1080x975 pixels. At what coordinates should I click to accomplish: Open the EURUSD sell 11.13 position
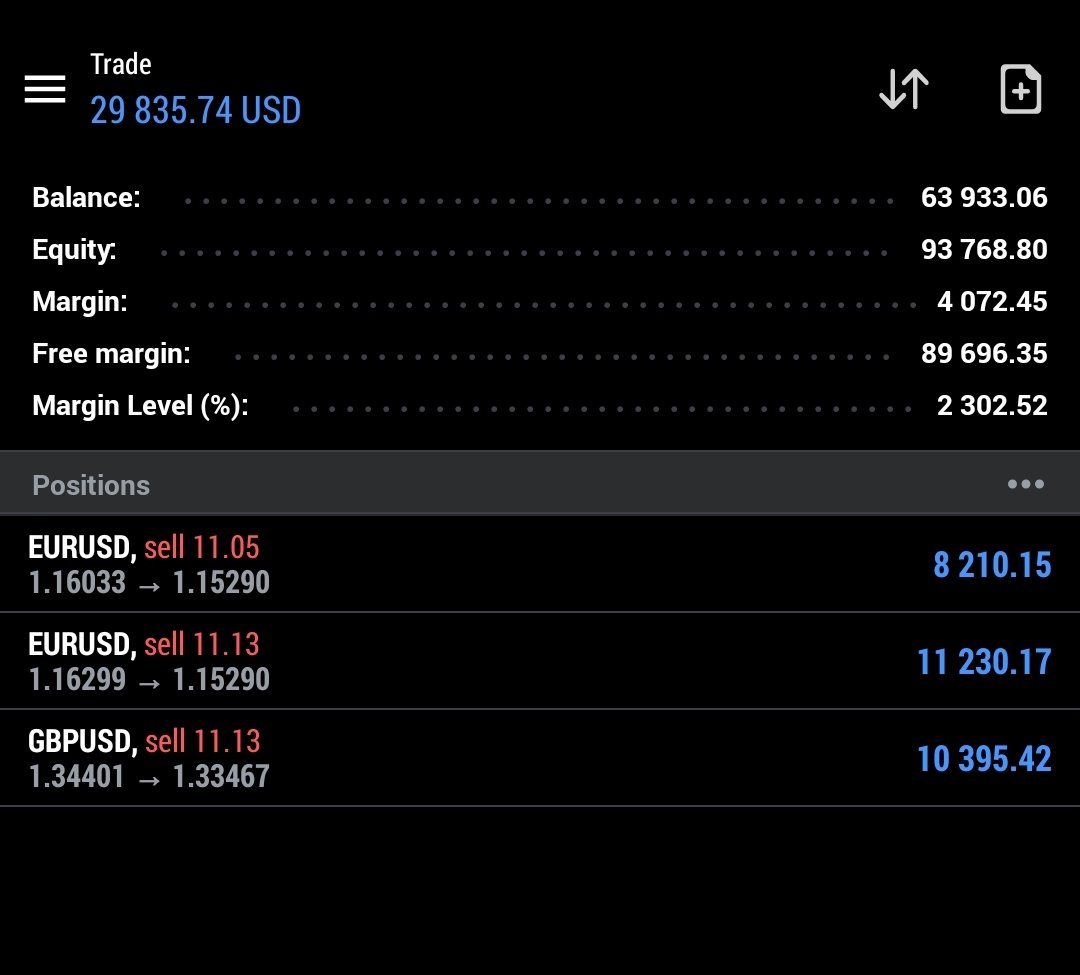[x=540, y=661]
